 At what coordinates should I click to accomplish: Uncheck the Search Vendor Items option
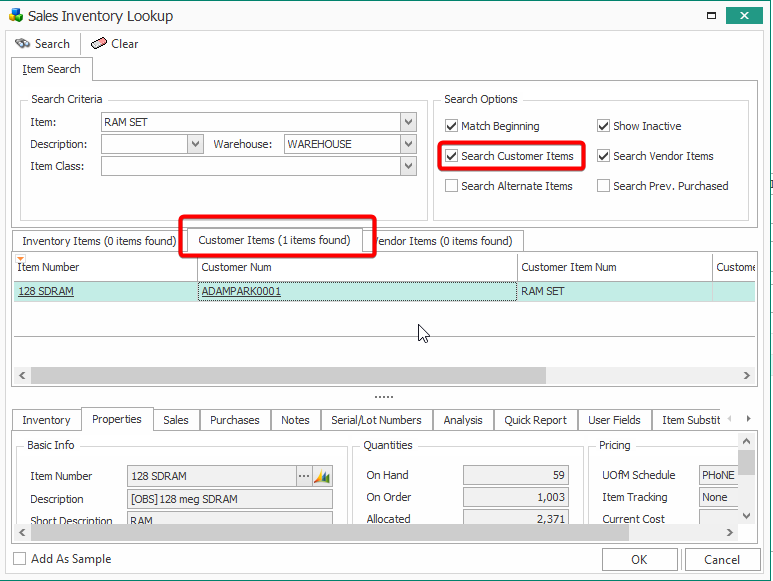pyautogui.click(x=604, y=156)
